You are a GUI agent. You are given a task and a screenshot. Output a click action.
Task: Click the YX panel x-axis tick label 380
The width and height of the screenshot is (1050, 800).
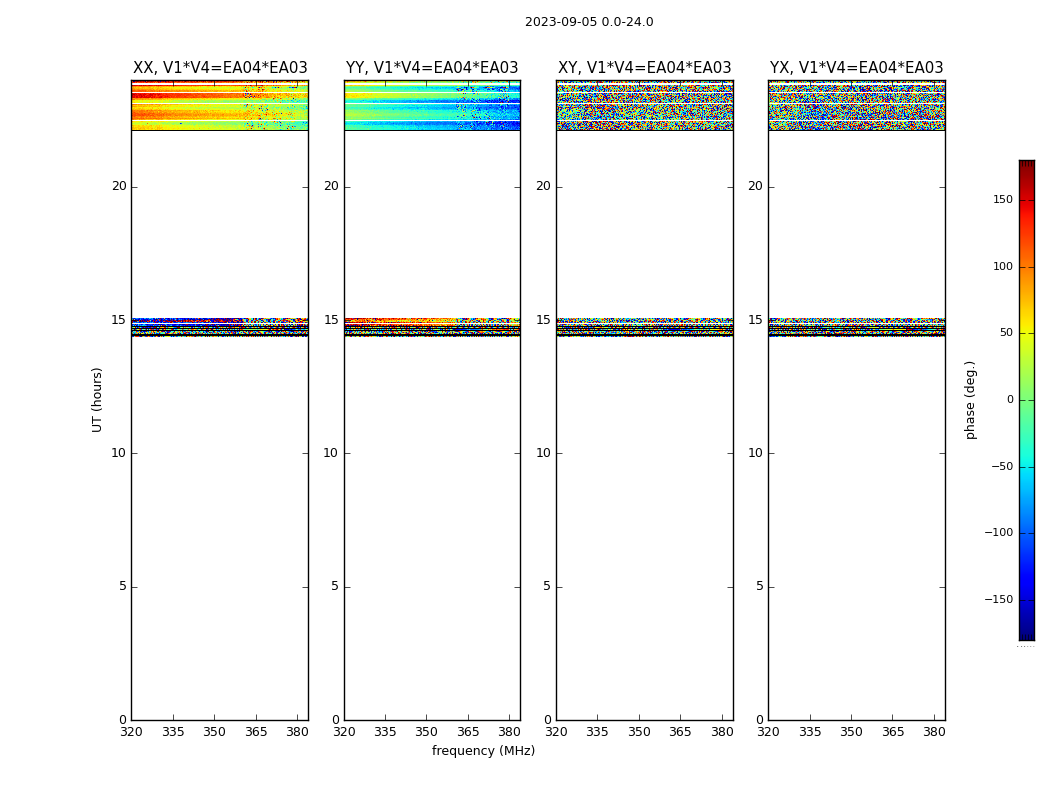(934, 732)
